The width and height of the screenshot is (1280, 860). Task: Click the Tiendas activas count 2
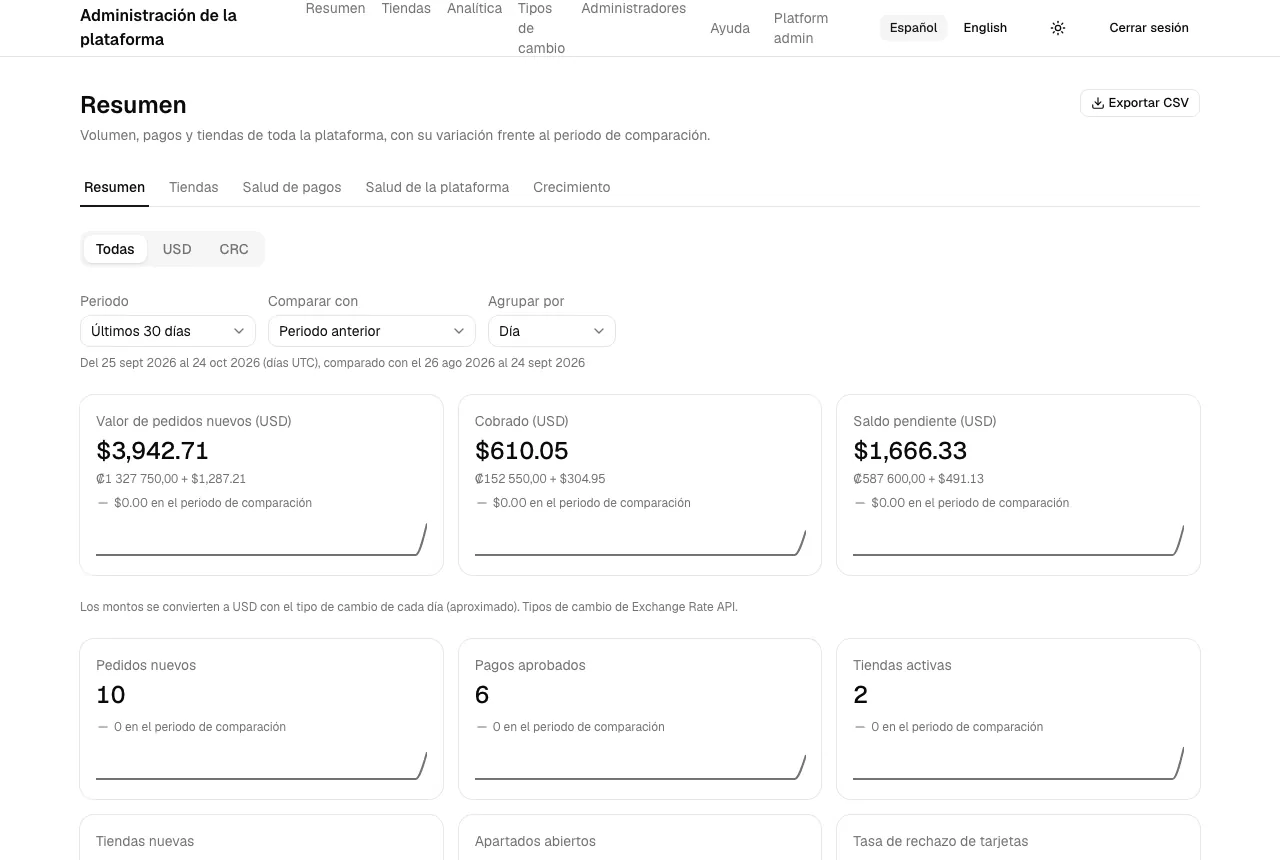(x=860, y=695)
